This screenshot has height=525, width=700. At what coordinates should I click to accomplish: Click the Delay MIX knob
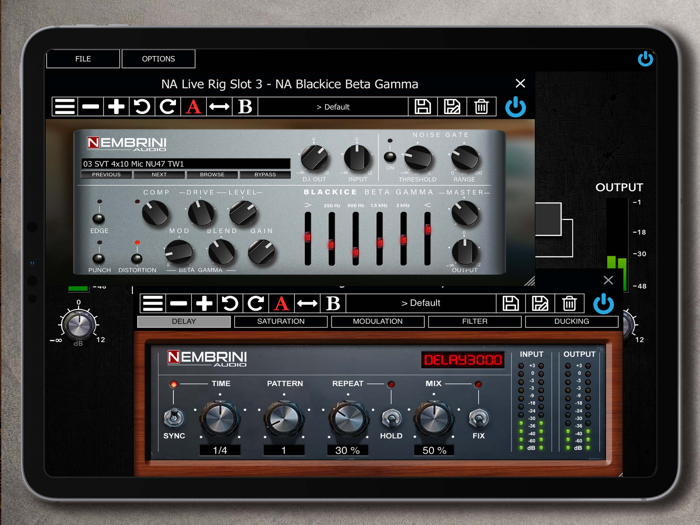434,419
